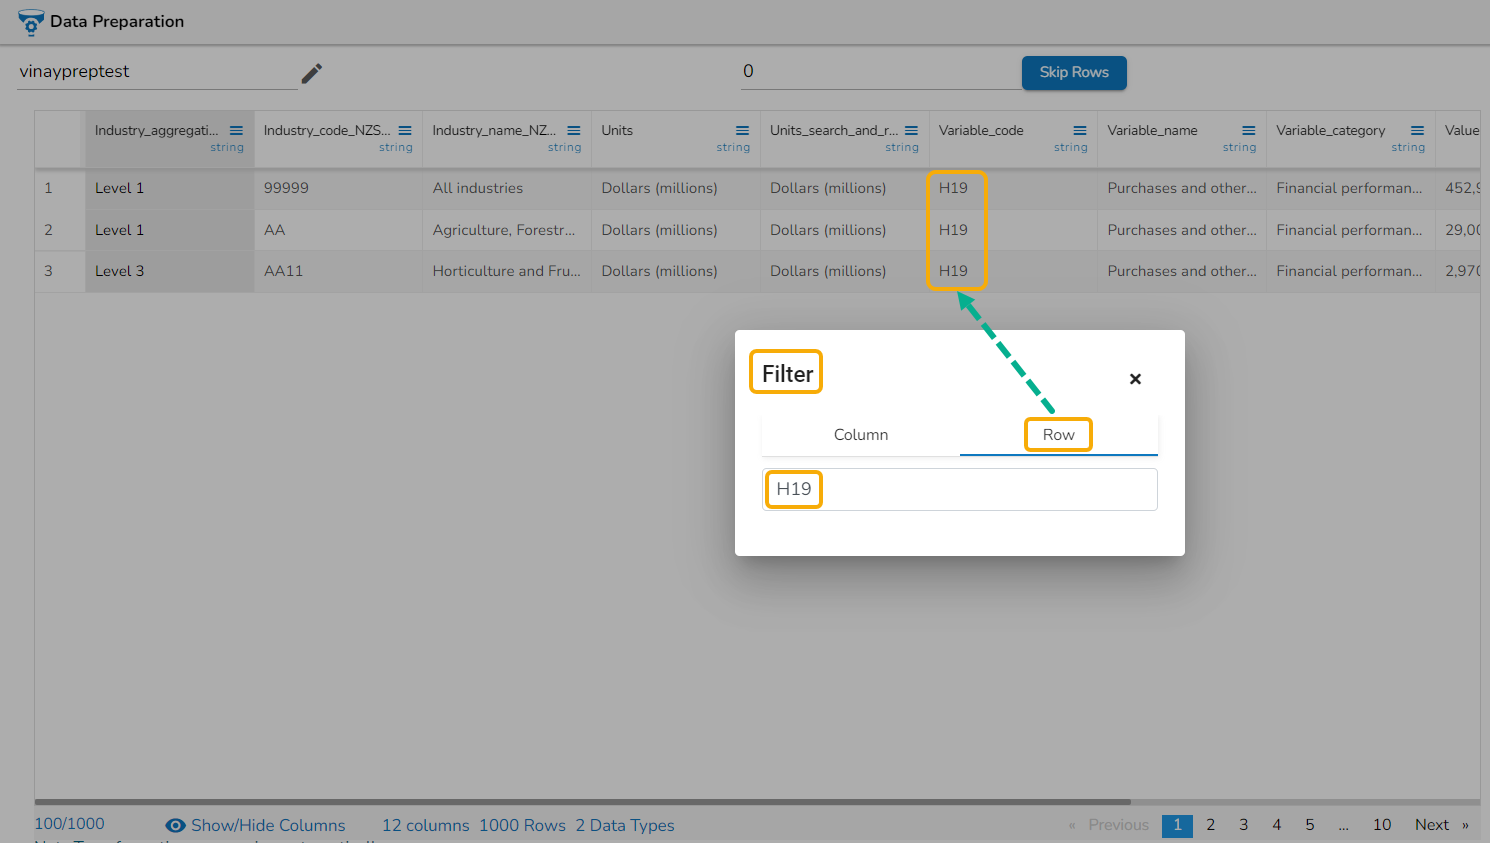Click the Variable_category column header
Screen dimensions: 1490x843
[x=1350, y=138]
